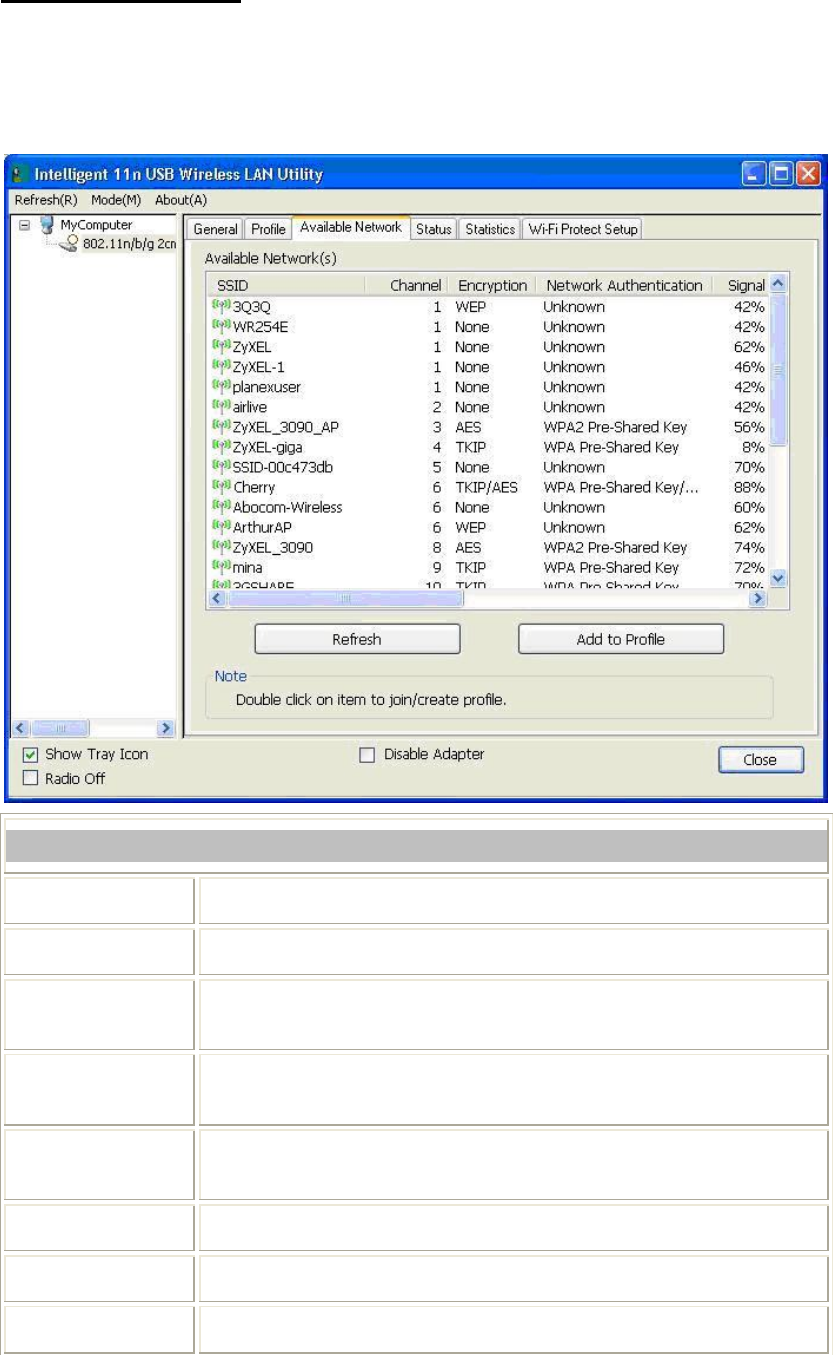Click the wireless icon beside airlive

tap(221, 407)
